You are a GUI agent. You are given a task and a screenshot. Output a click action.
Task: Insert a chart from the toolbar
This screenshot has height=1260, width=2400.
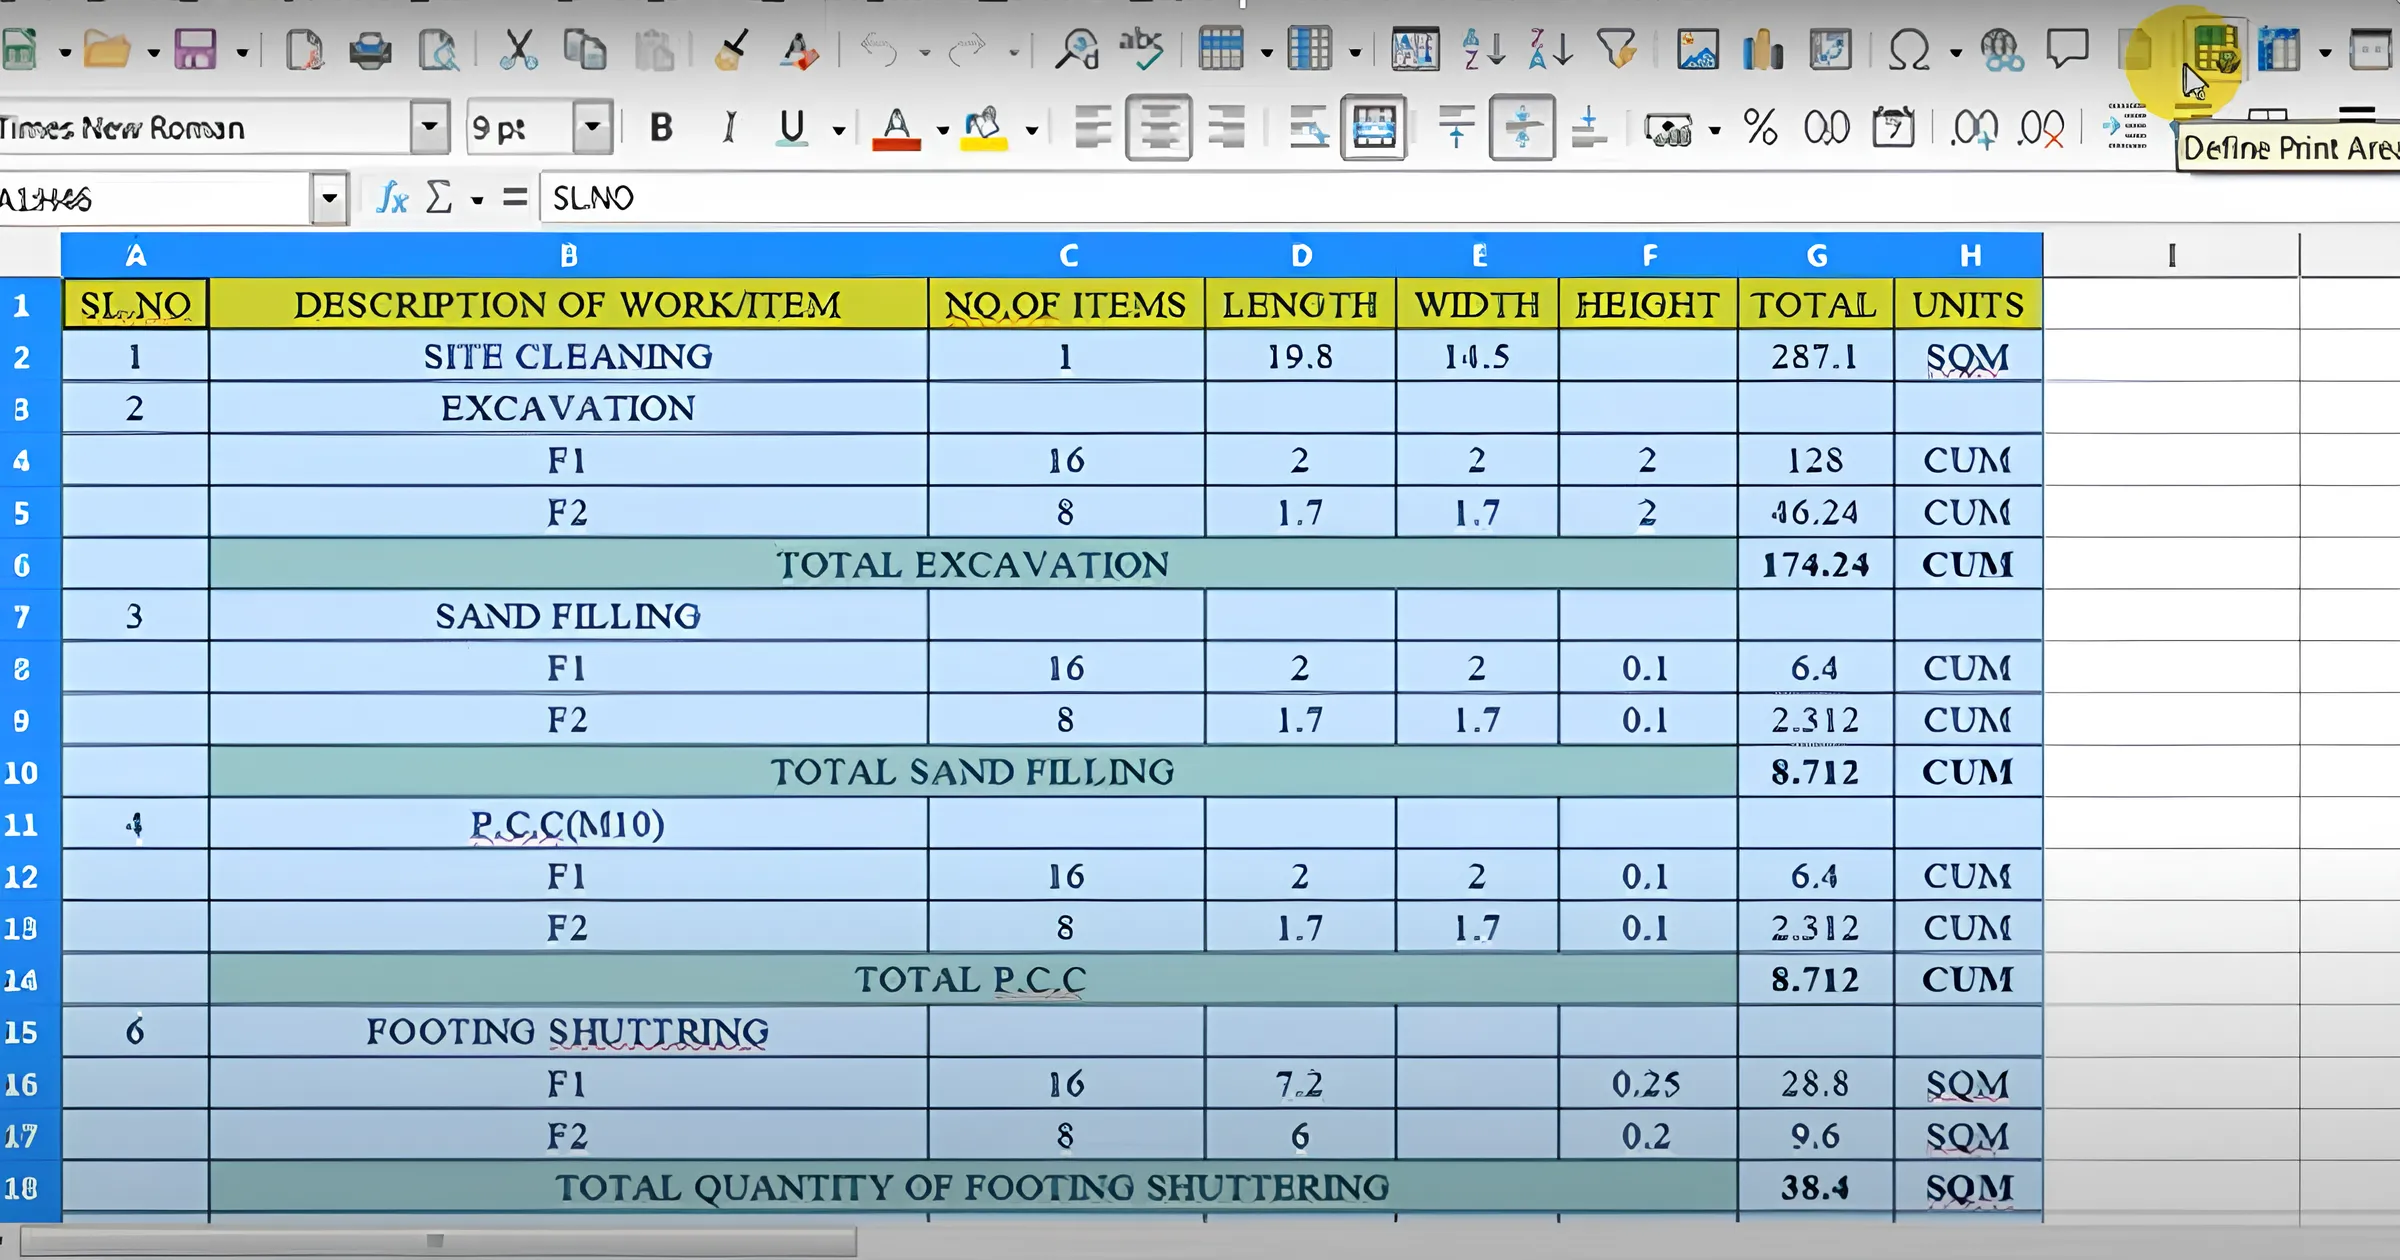1761,47
